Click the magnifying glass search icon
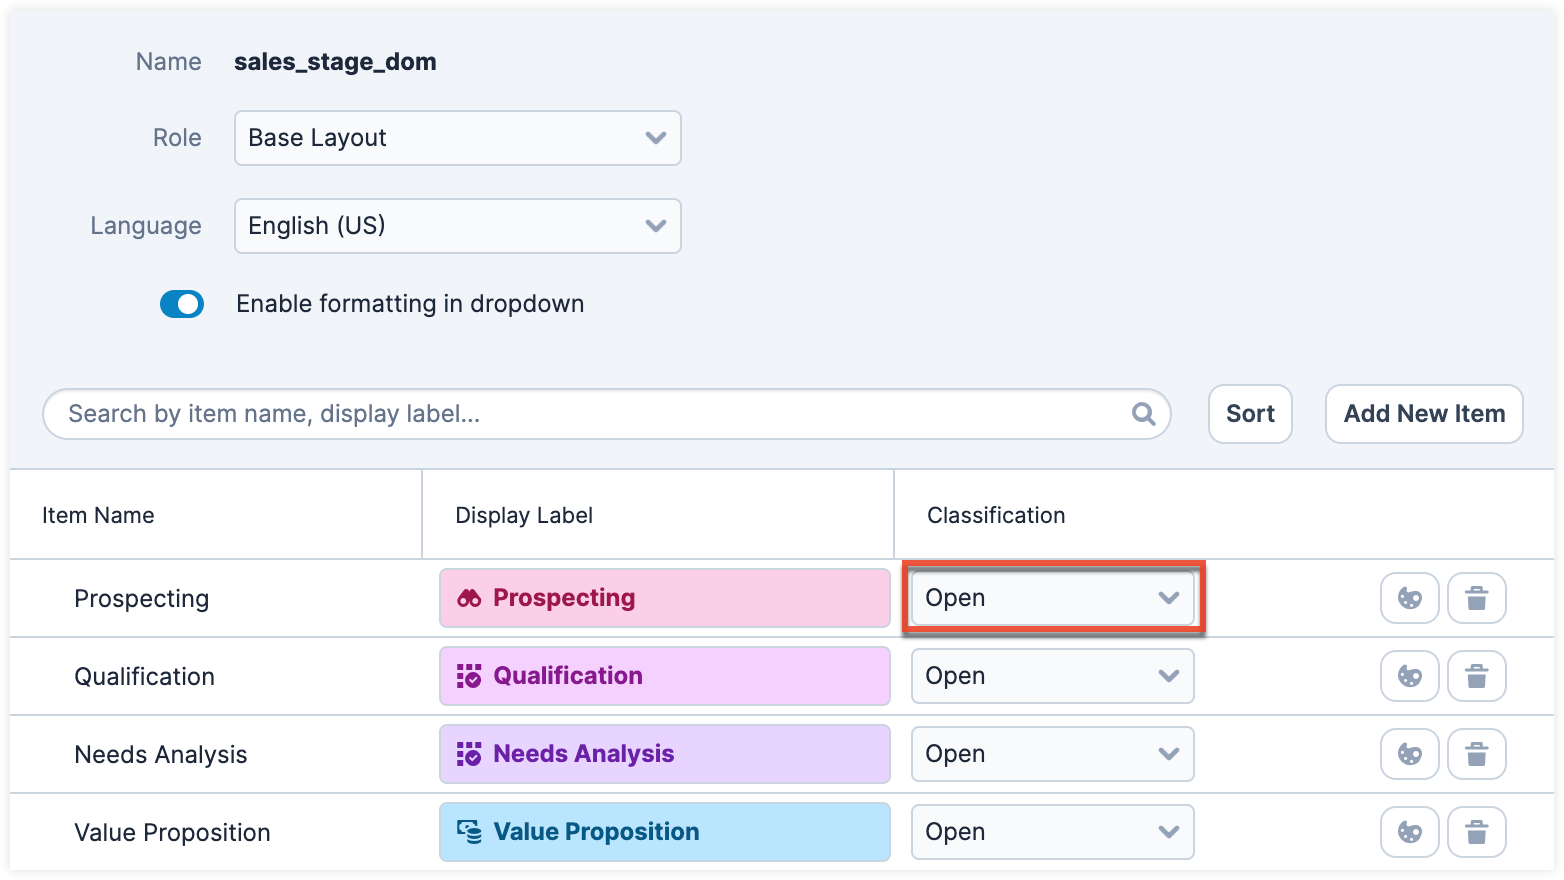 point(1143,414)
